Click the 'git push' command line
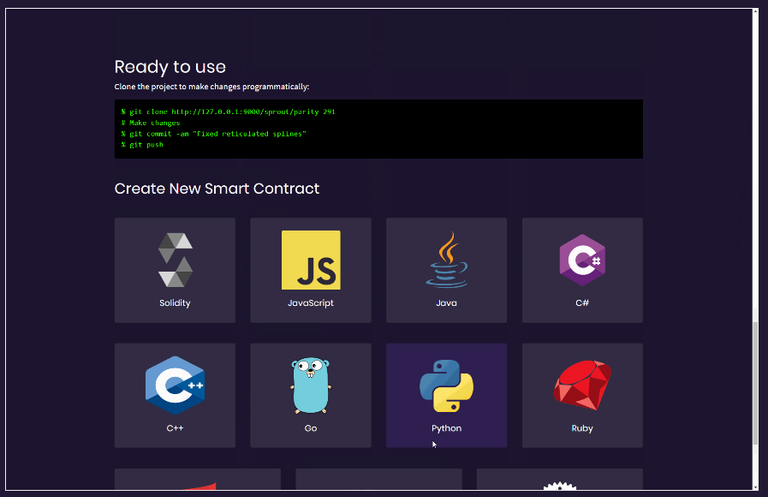The image size is (768, 497). pyautogui.click(x=142, y=144)
